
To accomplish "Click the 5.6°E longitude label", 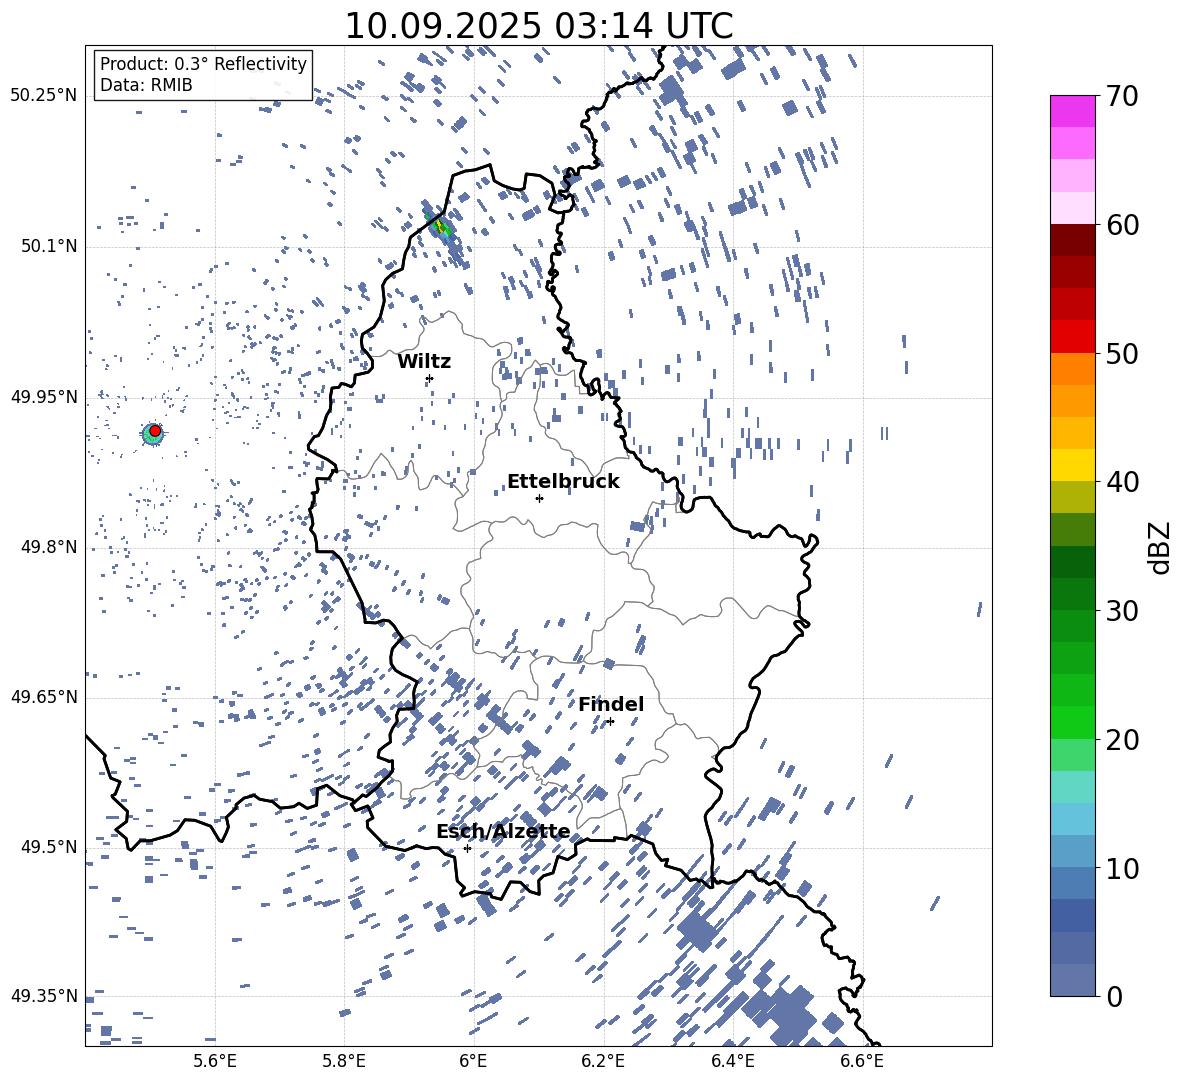I will tap(215, 1061).
